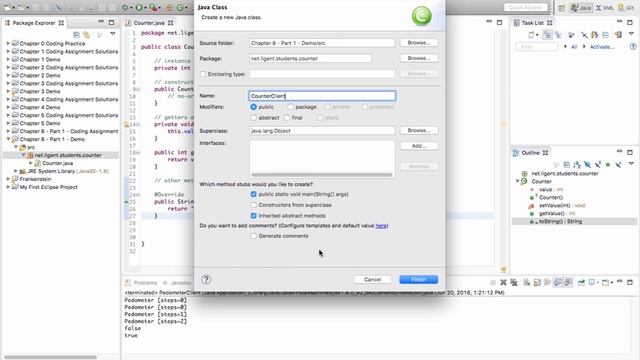The height and width of the screenshot is (360, 640).
Task: Select the Package Explorer tab
Action: pyautogui.click(x=34, y=23)
